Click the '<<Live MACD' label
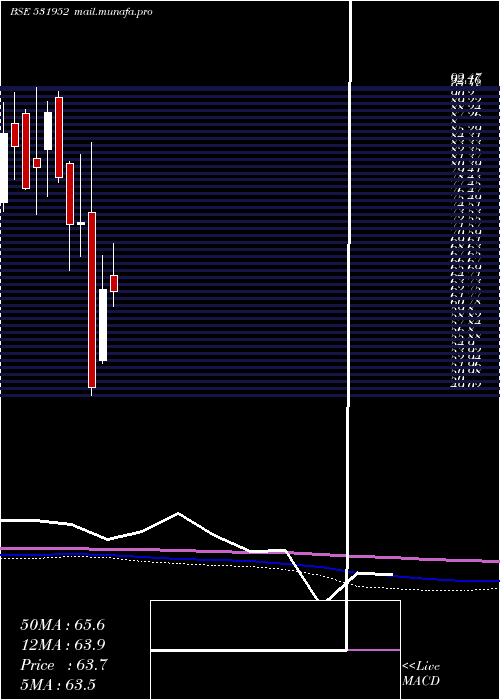Screen dimensions: 500x700 (421, 674)
